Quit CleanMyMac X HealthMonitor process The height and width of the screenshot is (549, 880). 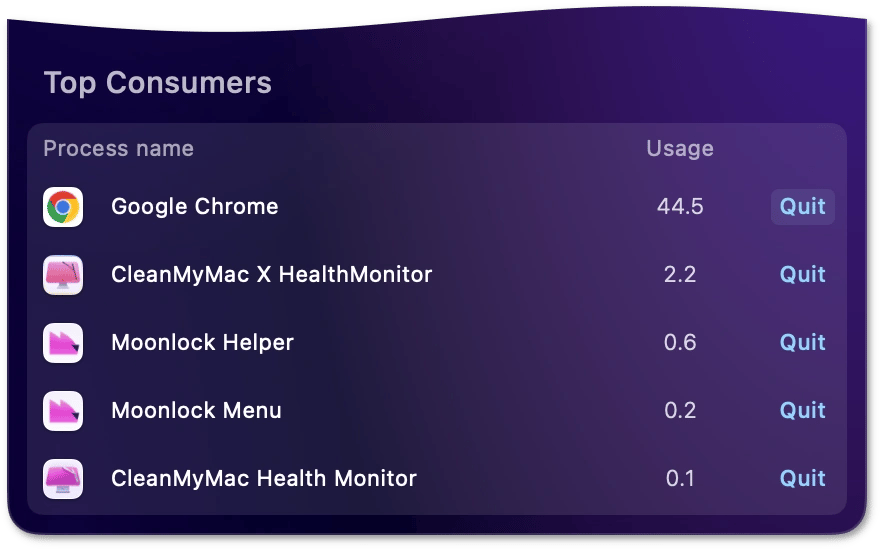[803, 274]
